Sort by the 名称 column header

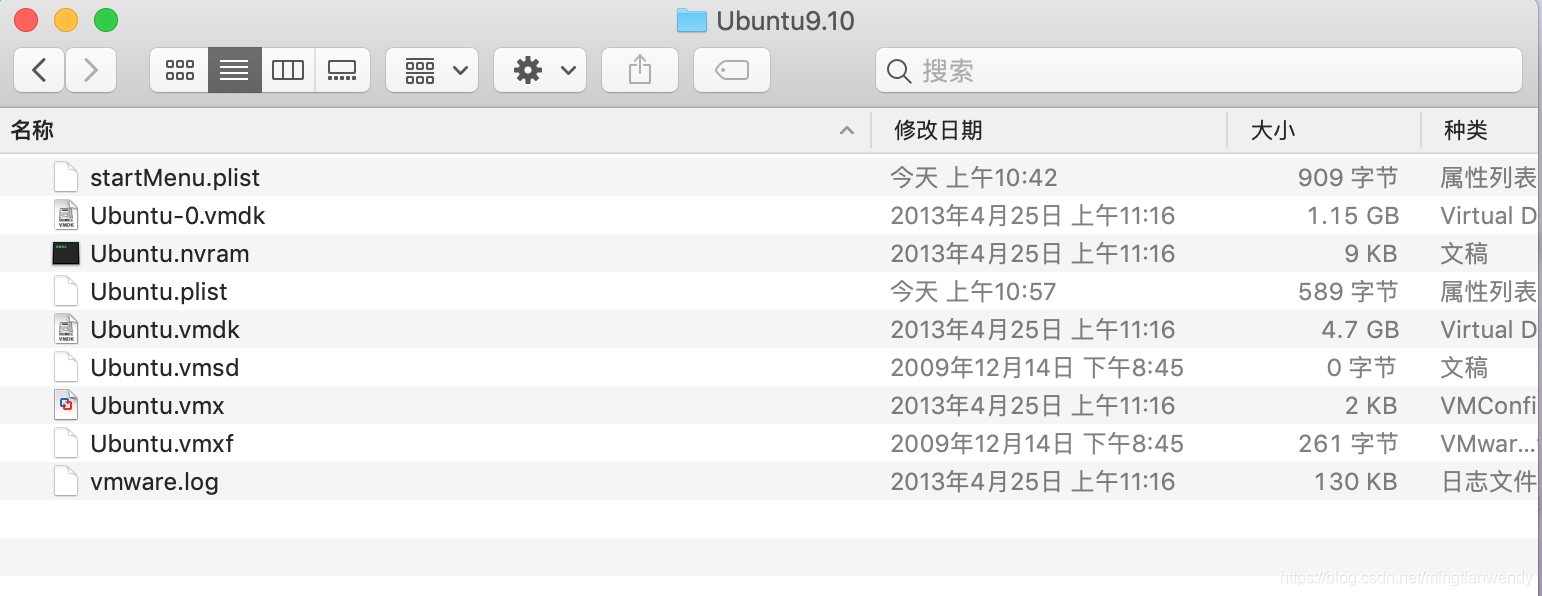click(x=32, y=130)
